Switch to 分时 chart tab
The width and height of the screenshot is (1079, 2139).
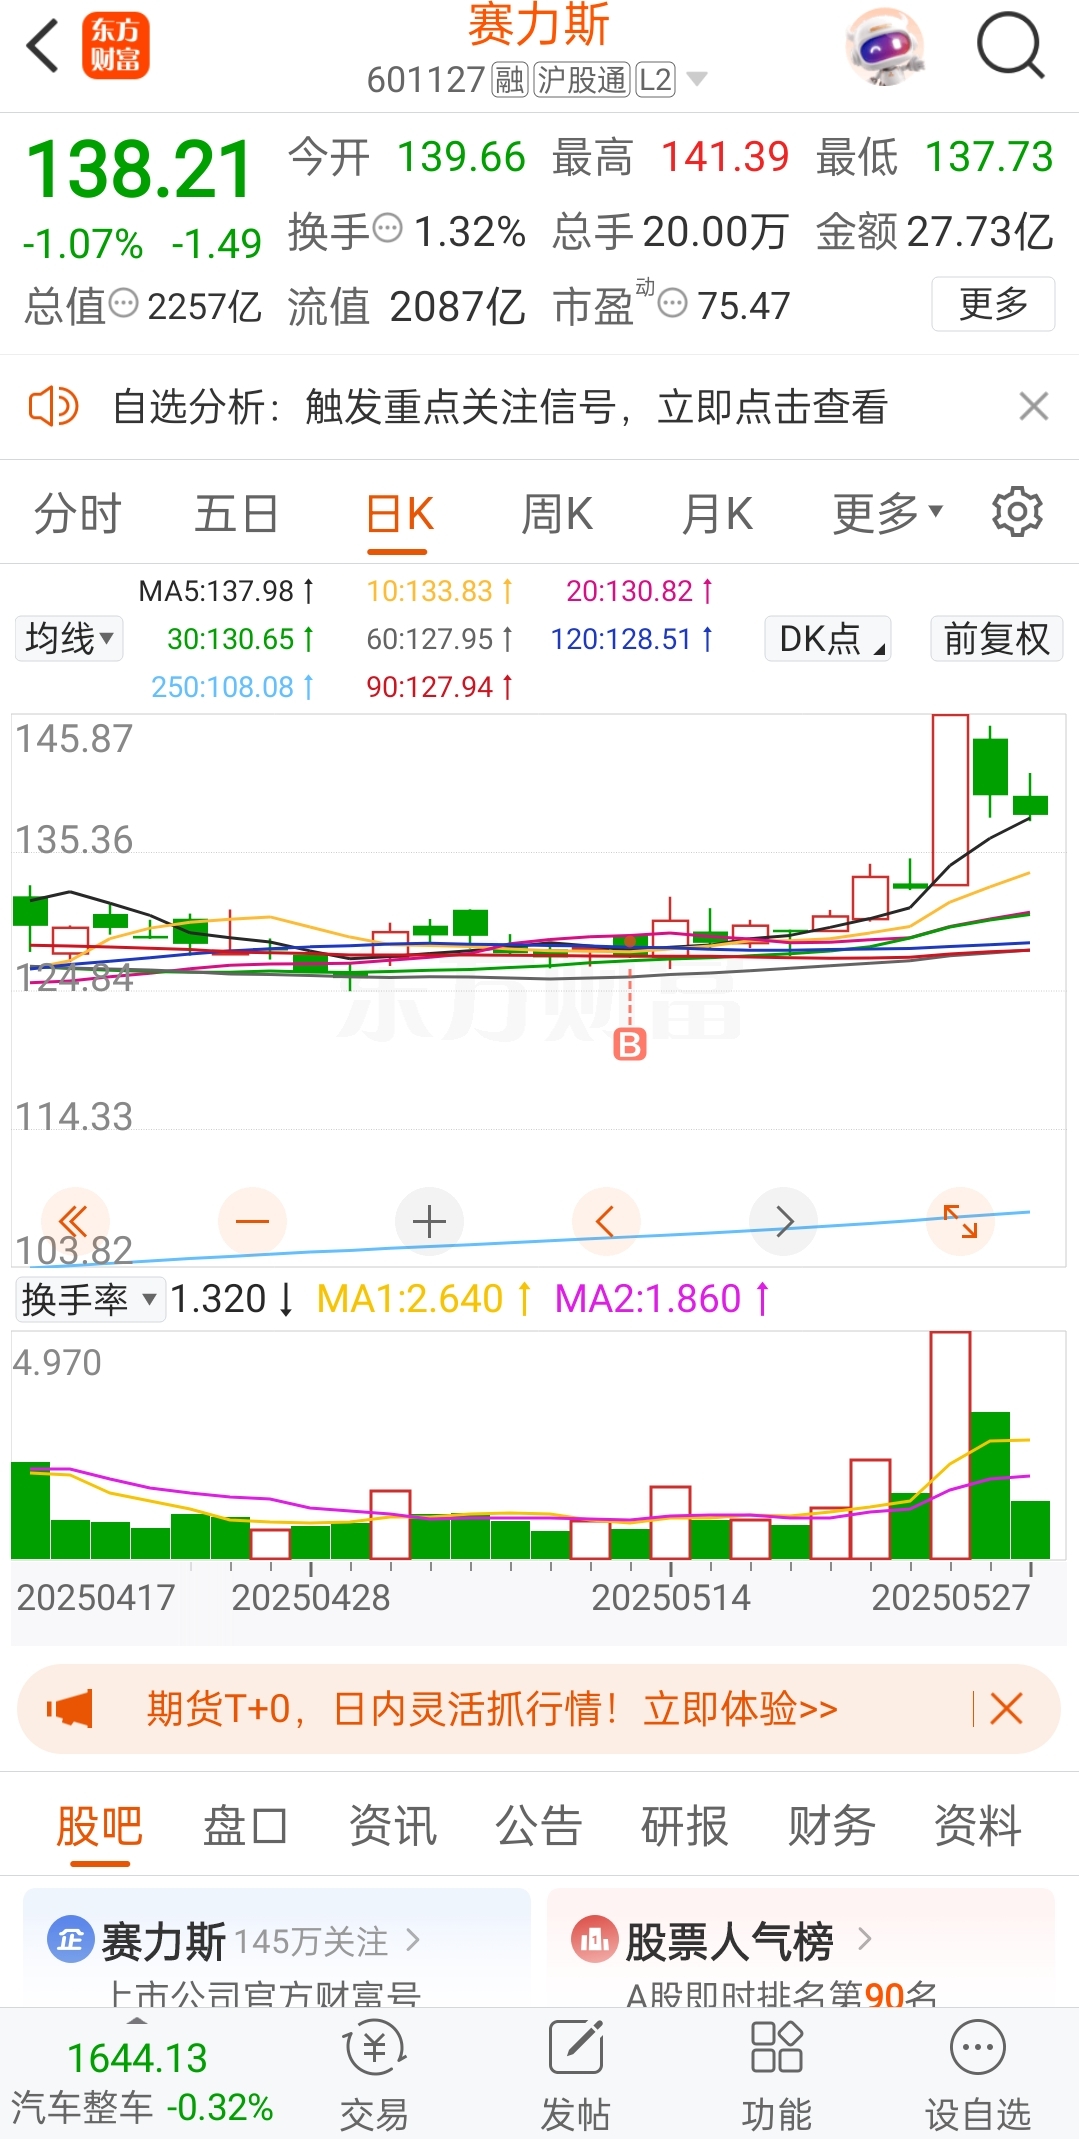tap(77, 514)
